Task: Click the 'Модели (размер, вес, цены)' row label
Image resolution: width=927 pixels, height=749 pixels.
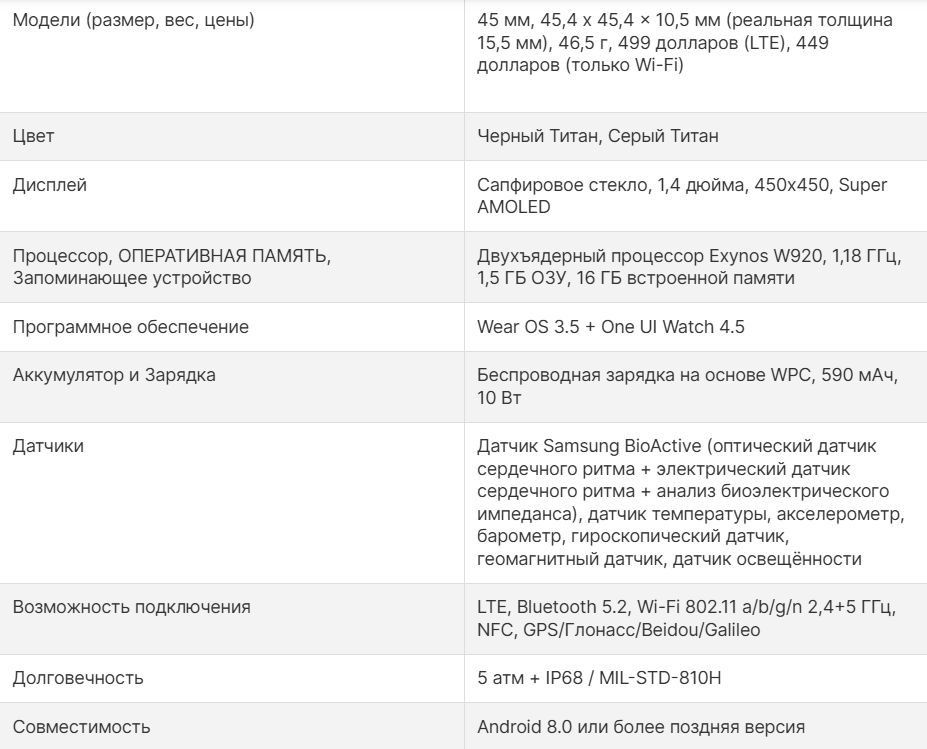Action: pos(133,20)
